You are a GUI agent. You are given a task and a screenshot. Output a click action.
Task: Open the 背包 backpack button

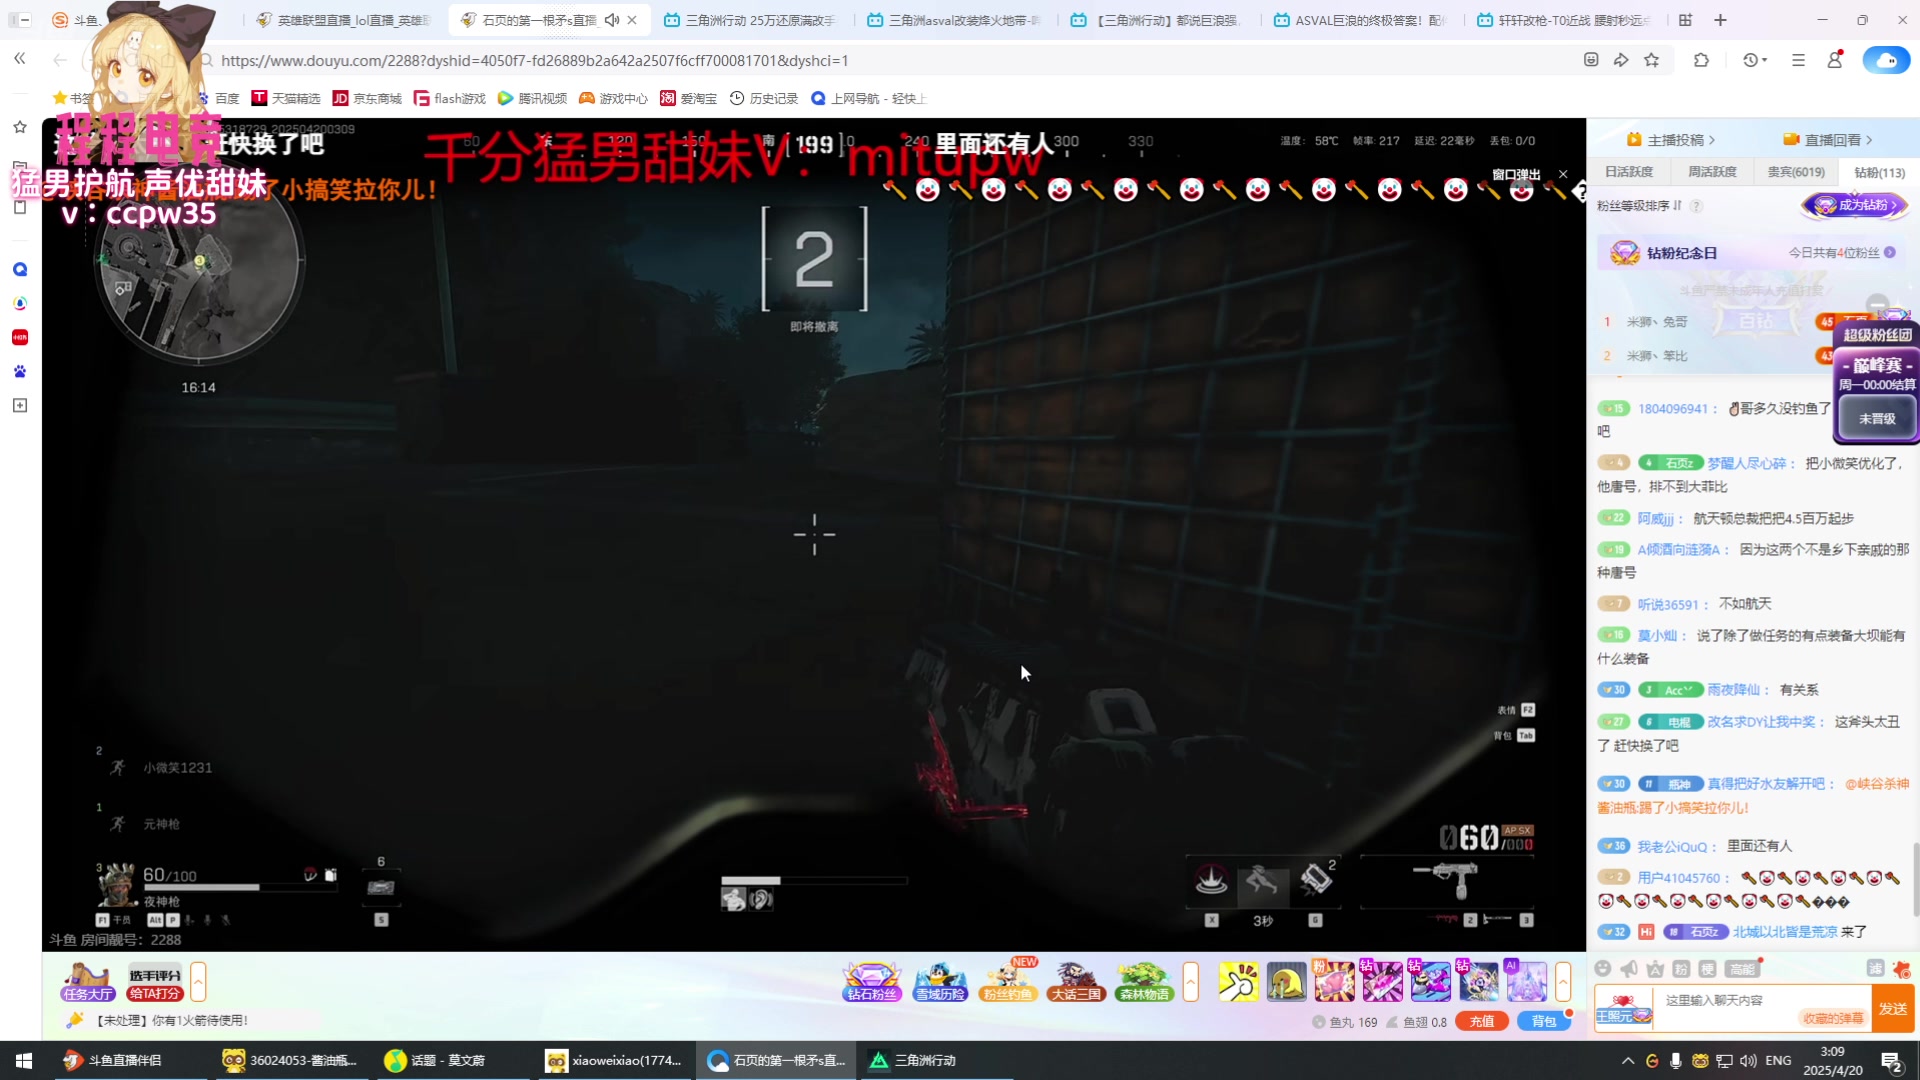coord(1544,1021)
